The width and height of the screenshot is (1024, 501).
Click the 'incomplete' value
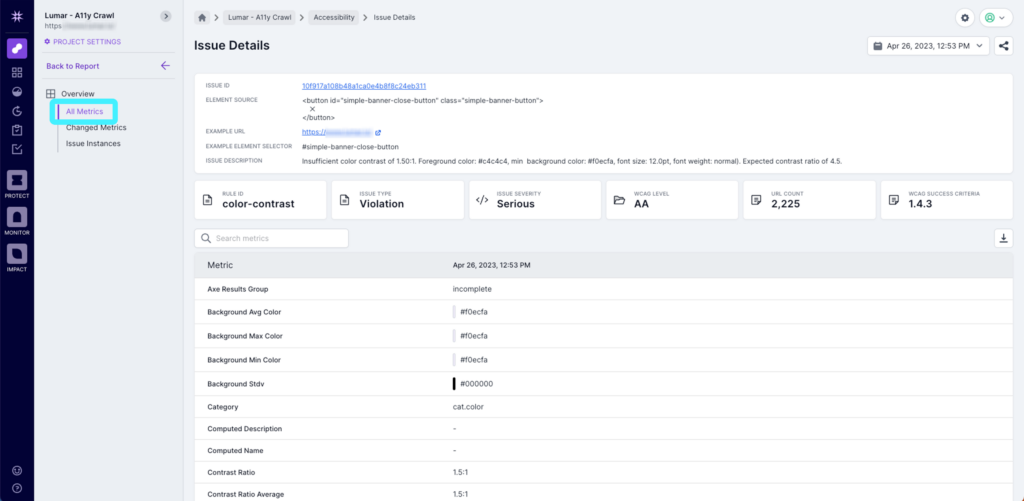point(472,289)
